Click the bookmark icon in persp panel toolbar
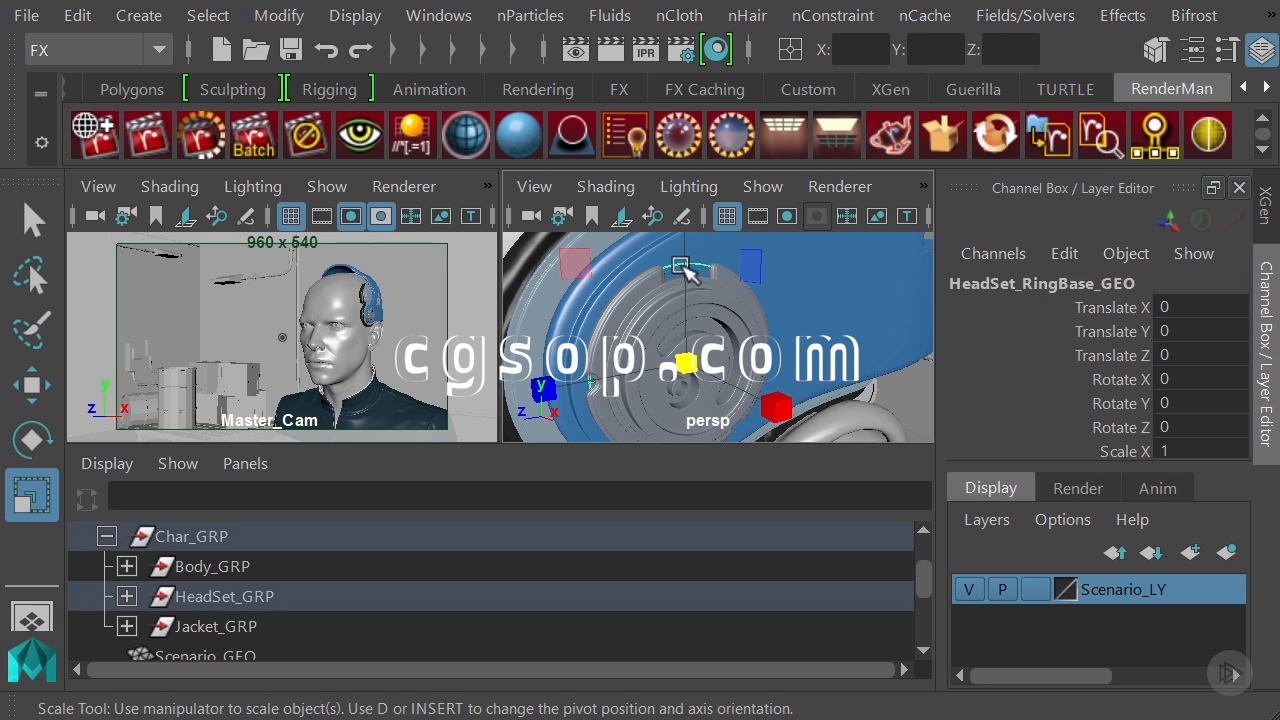 [x=592, y=216]
